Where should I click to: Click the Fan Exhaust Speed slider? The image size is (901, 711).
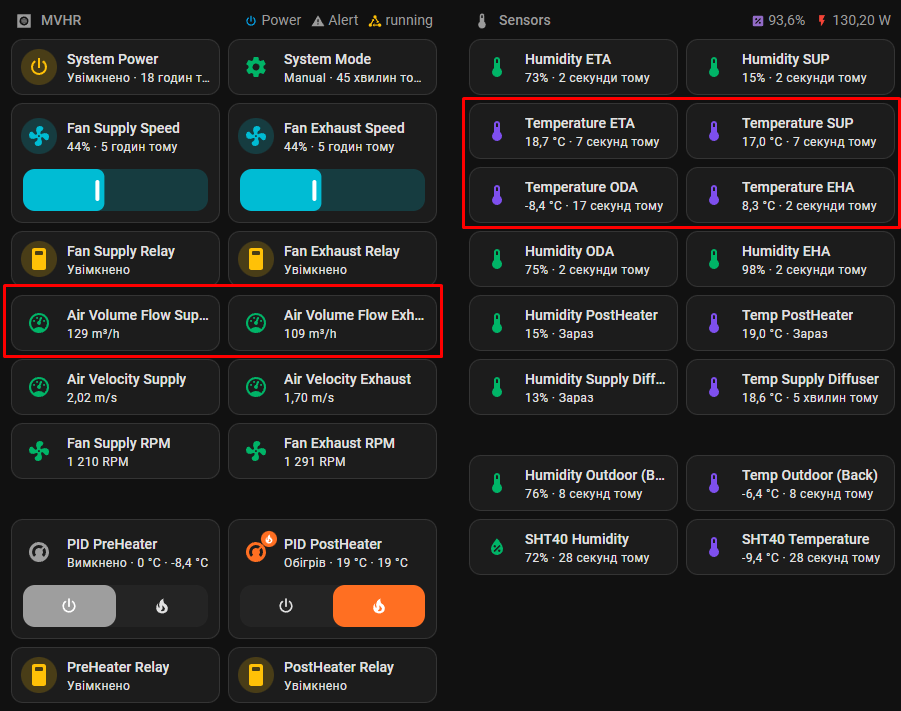(x=332, y=190)
